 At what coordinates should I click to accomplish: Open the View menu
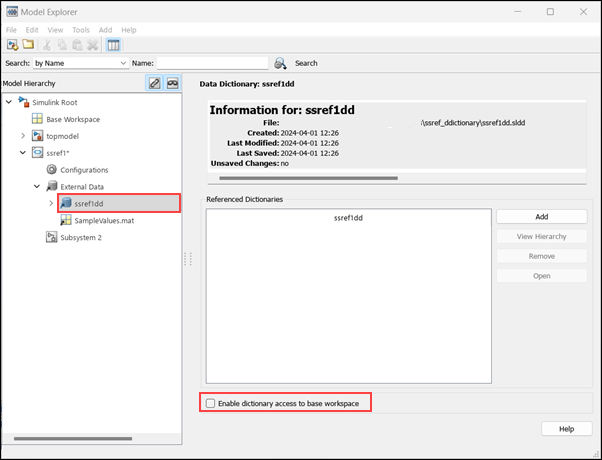tap(55, 30)
